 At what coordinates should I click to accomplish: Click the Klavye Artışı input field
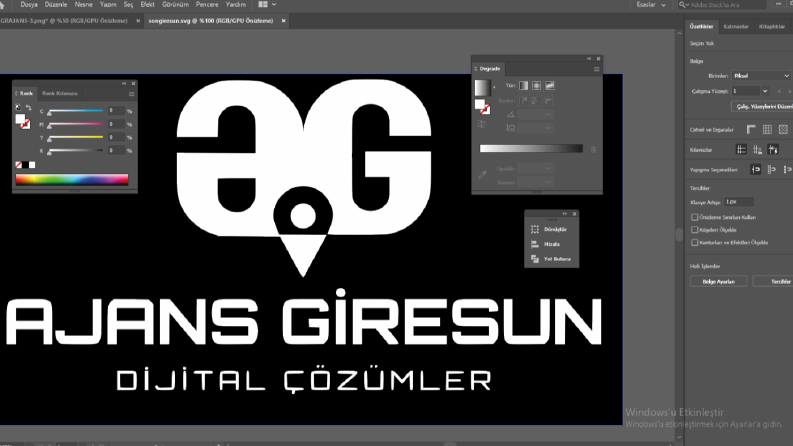(739, 202)
